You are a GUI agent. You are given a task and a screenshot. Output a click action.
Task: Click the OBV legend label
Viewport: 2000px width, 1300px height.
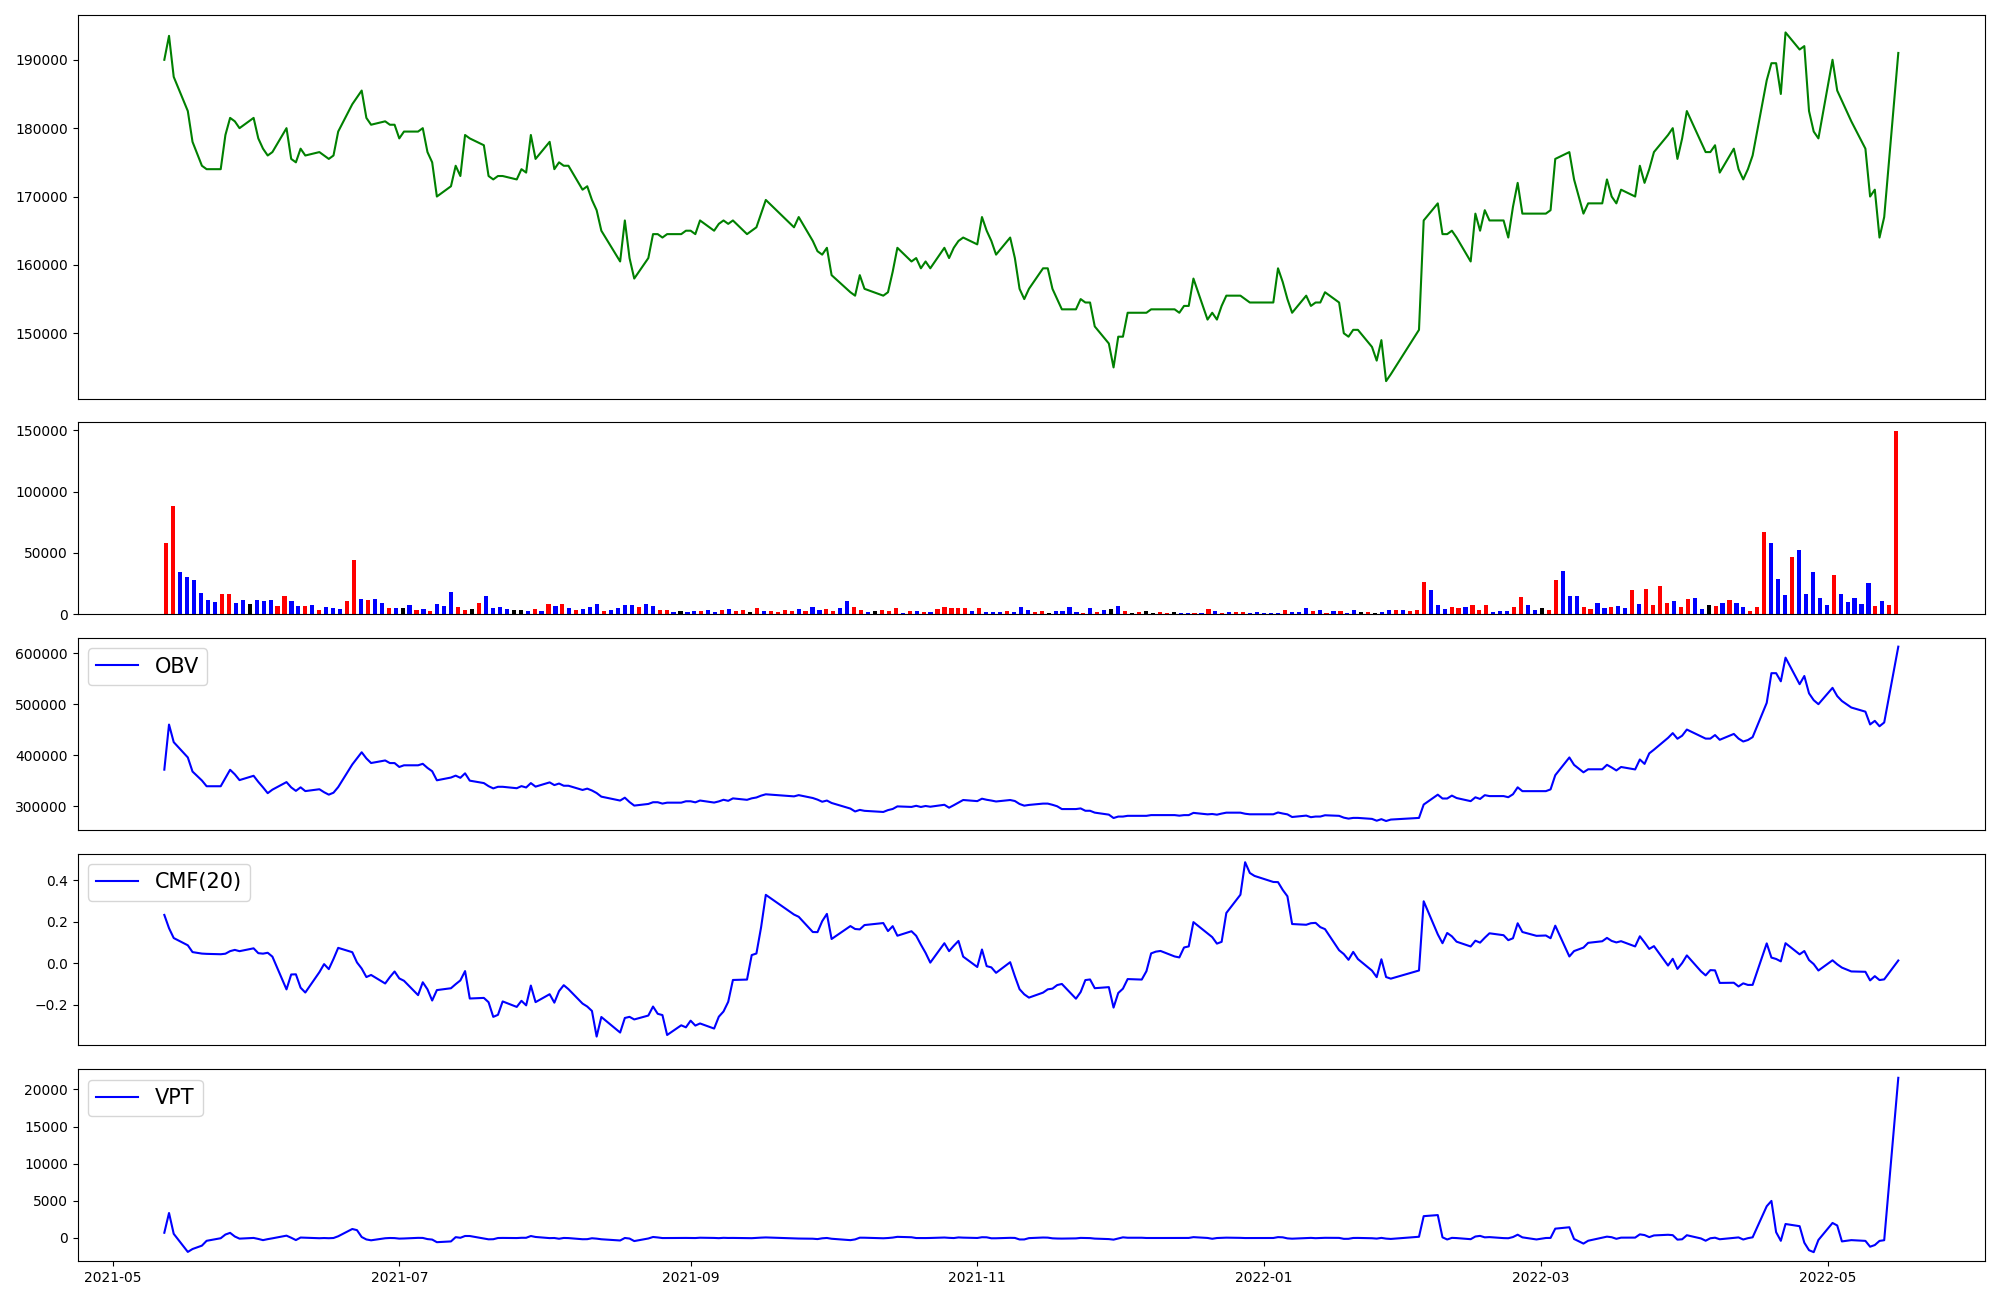tap(176, 666)
